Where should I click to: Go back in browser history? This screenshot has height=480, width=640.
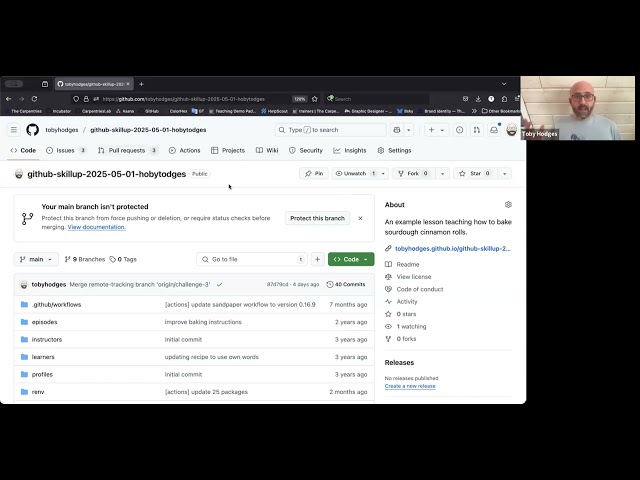click(9, 99)
